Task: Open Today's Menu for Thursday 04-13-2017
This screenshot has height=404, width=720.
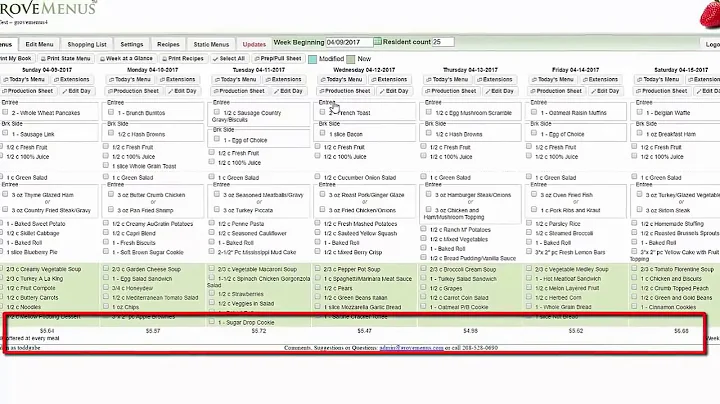Action: 447,79
